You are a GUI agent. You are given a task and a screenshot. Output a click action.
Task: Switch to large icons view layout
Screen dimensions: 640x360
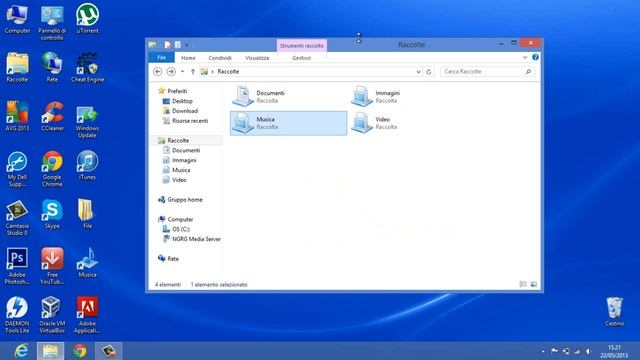(x=533, y=284)
